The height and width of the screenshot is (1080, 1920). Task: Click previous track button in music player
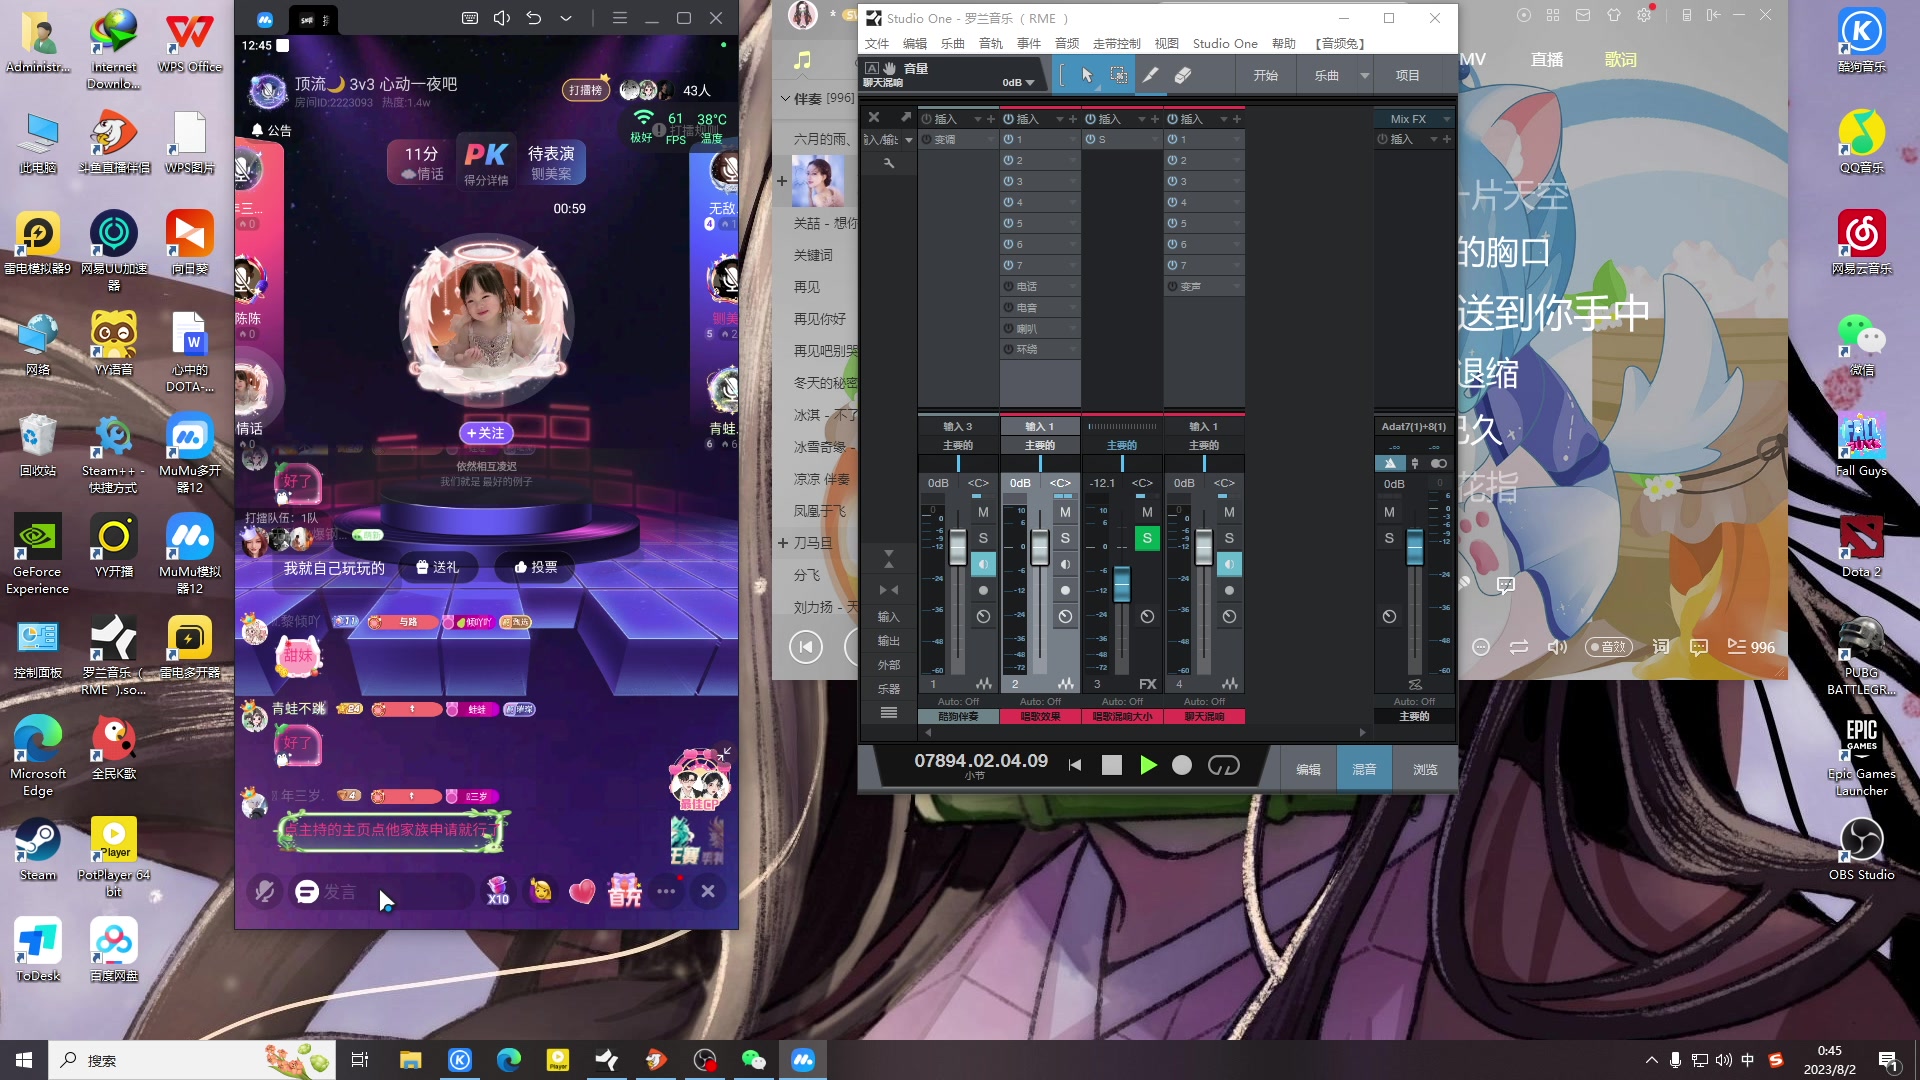tap(805, 647)
